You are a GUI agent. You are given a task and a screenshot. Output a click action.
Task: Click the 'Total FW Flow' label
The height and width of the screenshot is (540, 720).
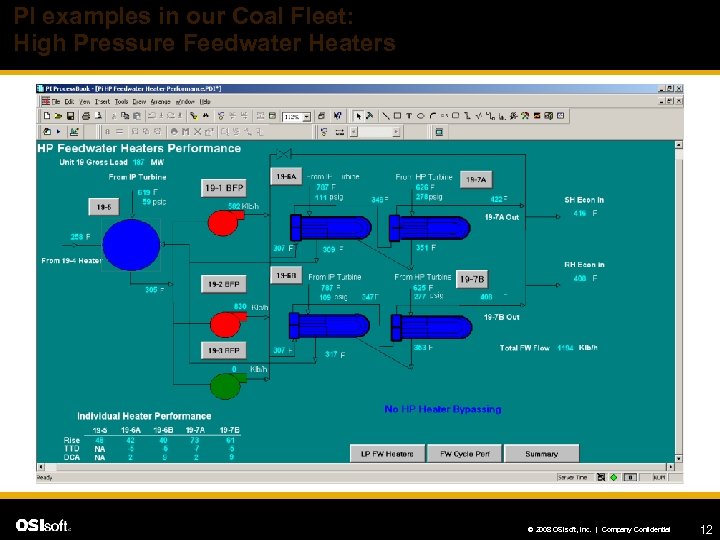tap(524, 348)
